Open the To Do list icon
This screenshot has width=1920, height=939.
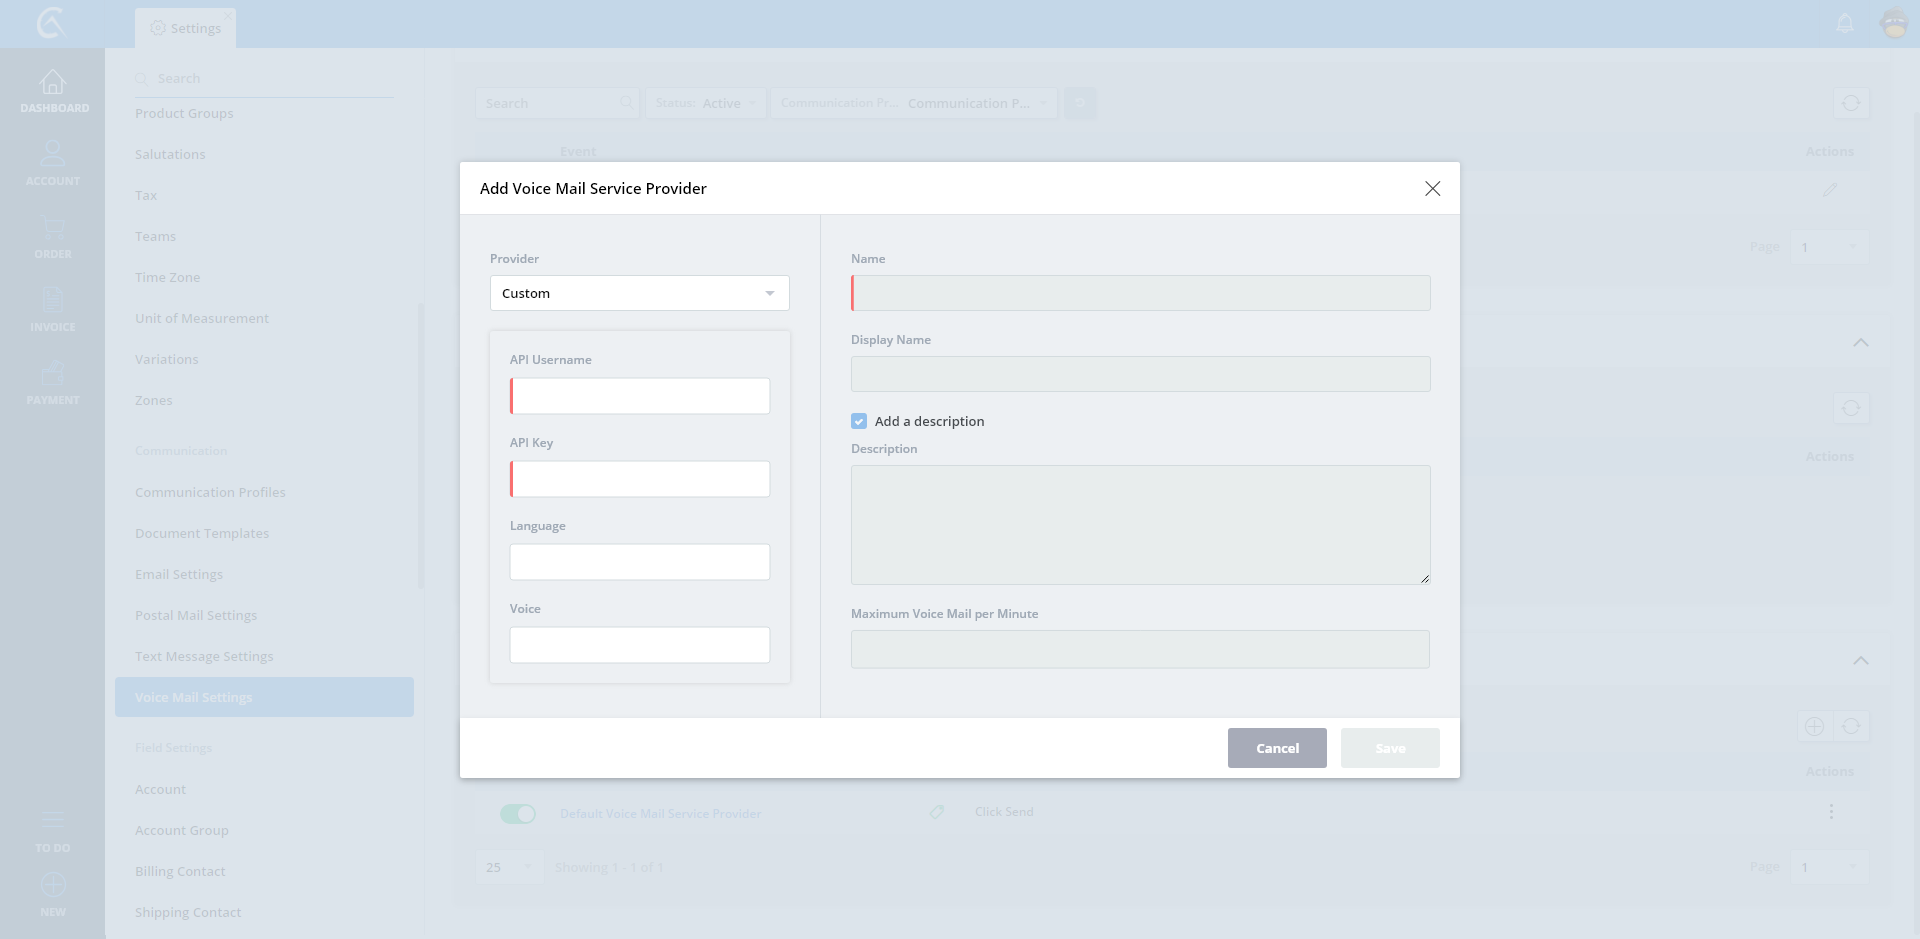[x=53, y=821]
